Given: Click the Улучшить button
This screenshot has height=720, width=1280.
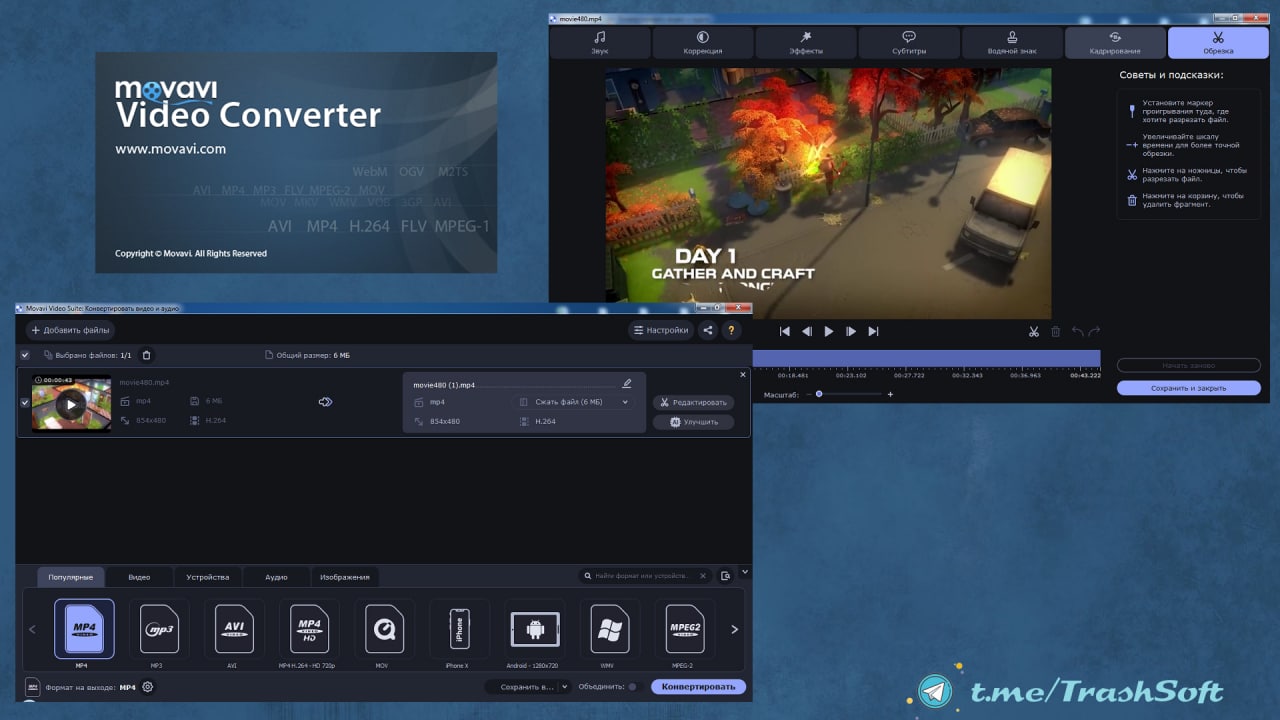Looking at the screenshot, I should point(693,422).
